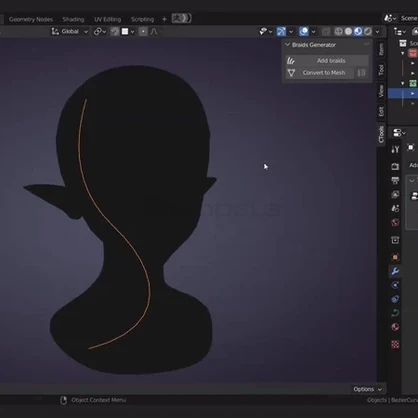
Task: Open the scene selector icon dropdown
Action: [390, 18]
